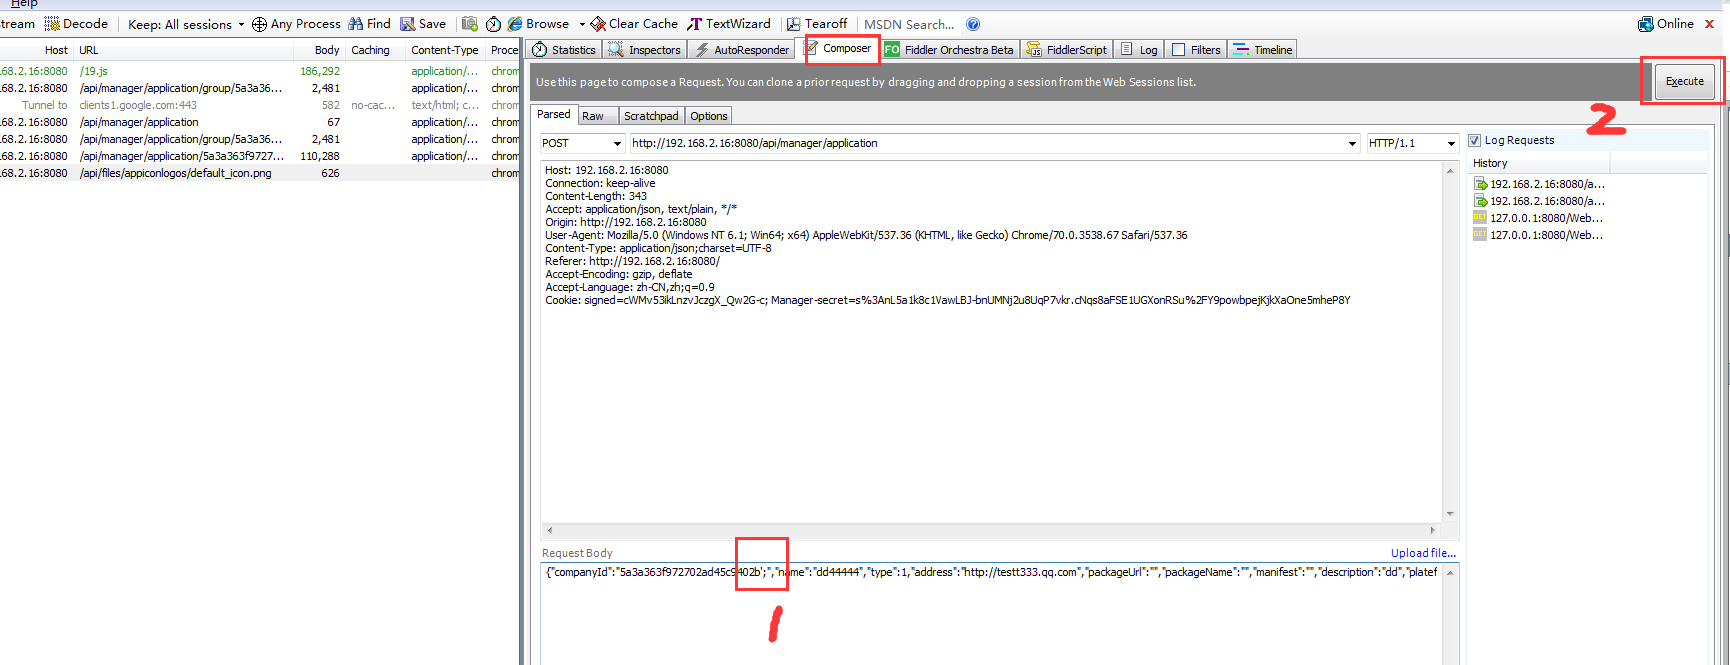Open the AutoResponder tab
Viewport: 1730px width, 665px height.
pos(742,49)
